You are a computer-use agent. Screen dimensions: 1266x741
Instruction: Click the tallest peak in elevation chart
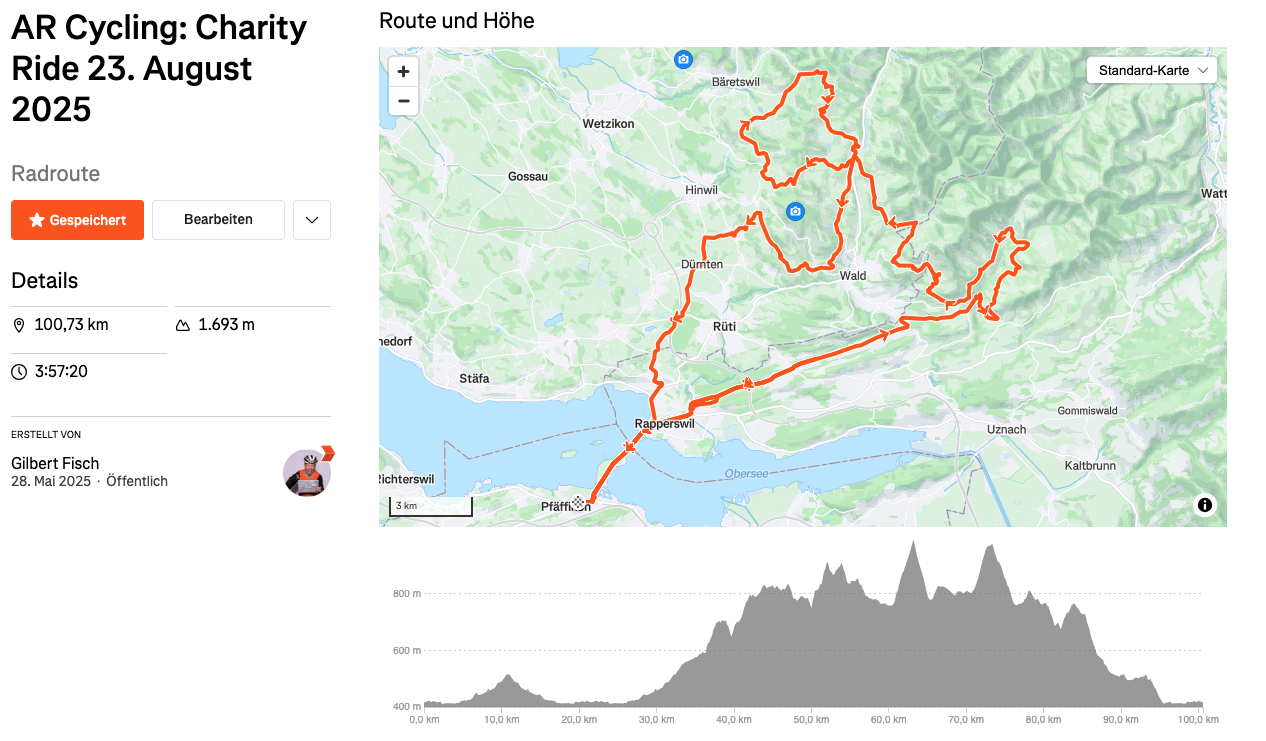click(x=913, y=544)
